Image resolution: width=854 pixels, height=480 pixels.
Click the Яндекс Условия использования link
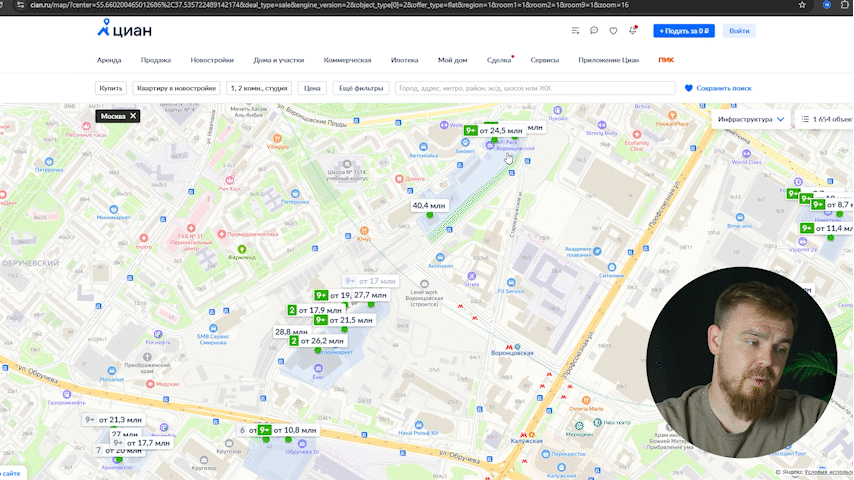click(828, 472)
